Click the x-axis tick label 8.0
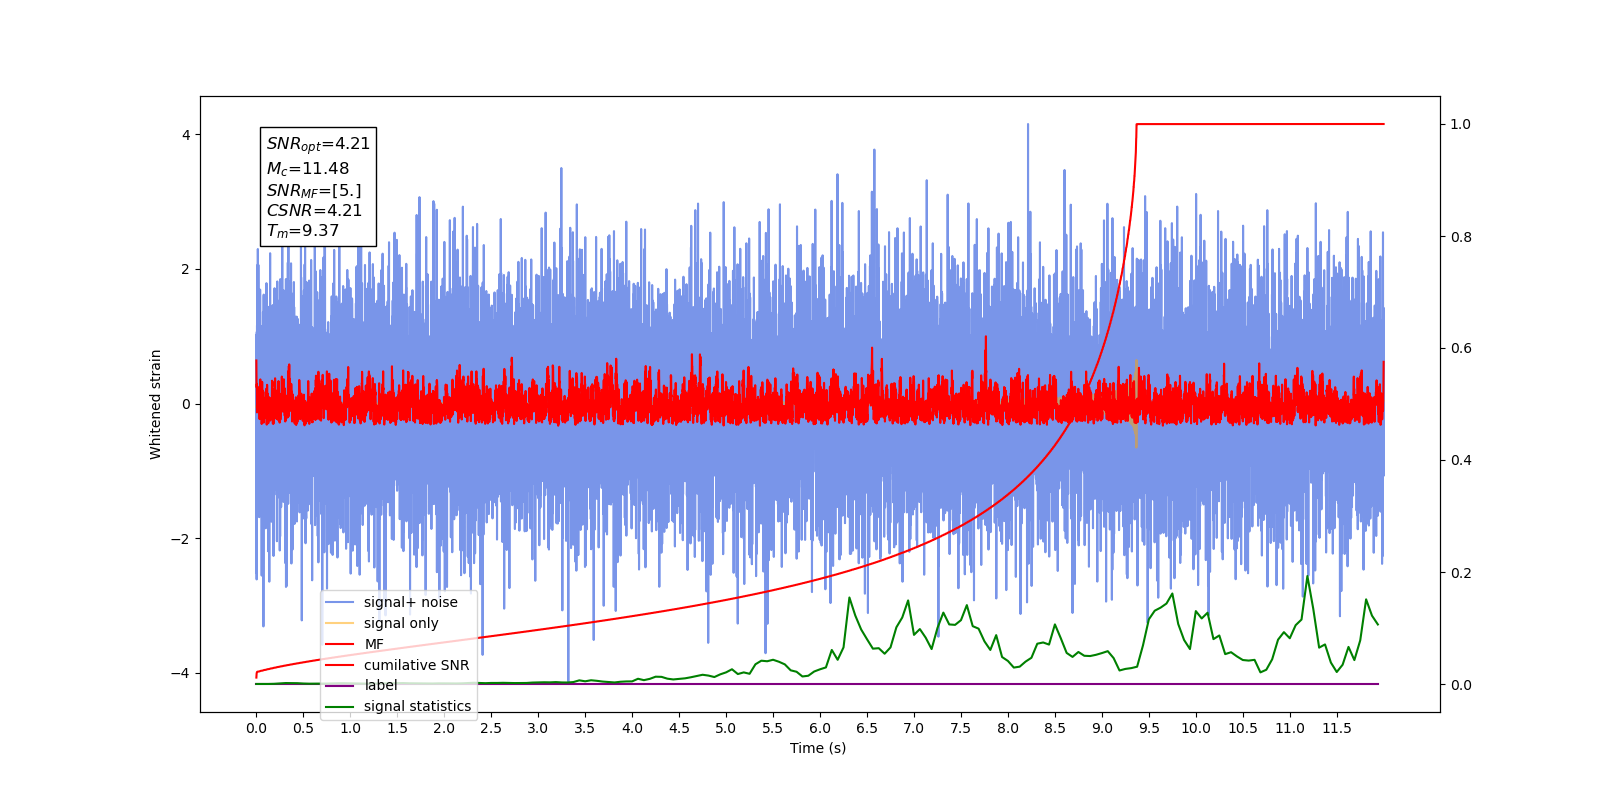This screenshot has height=800, width=1600. (1008, 728)
